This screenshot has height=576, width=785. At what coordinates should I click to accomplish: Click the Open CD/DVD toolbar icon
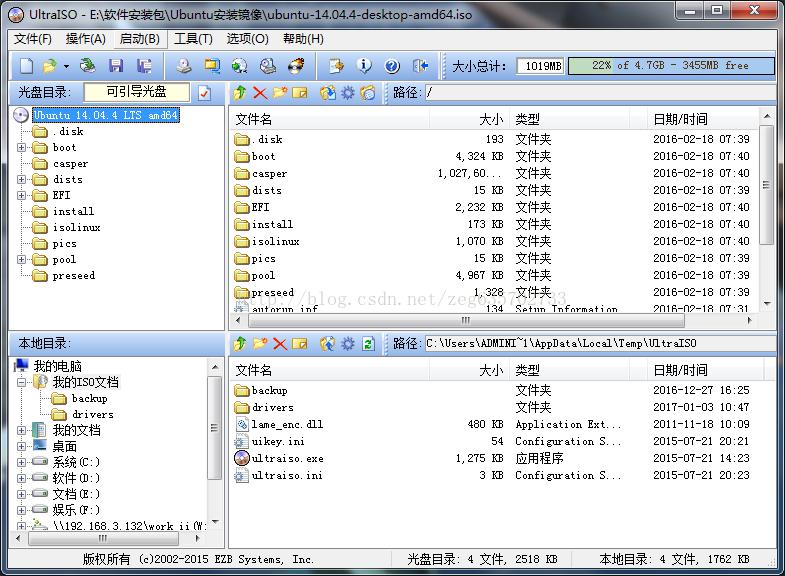(x=88, y=66)
